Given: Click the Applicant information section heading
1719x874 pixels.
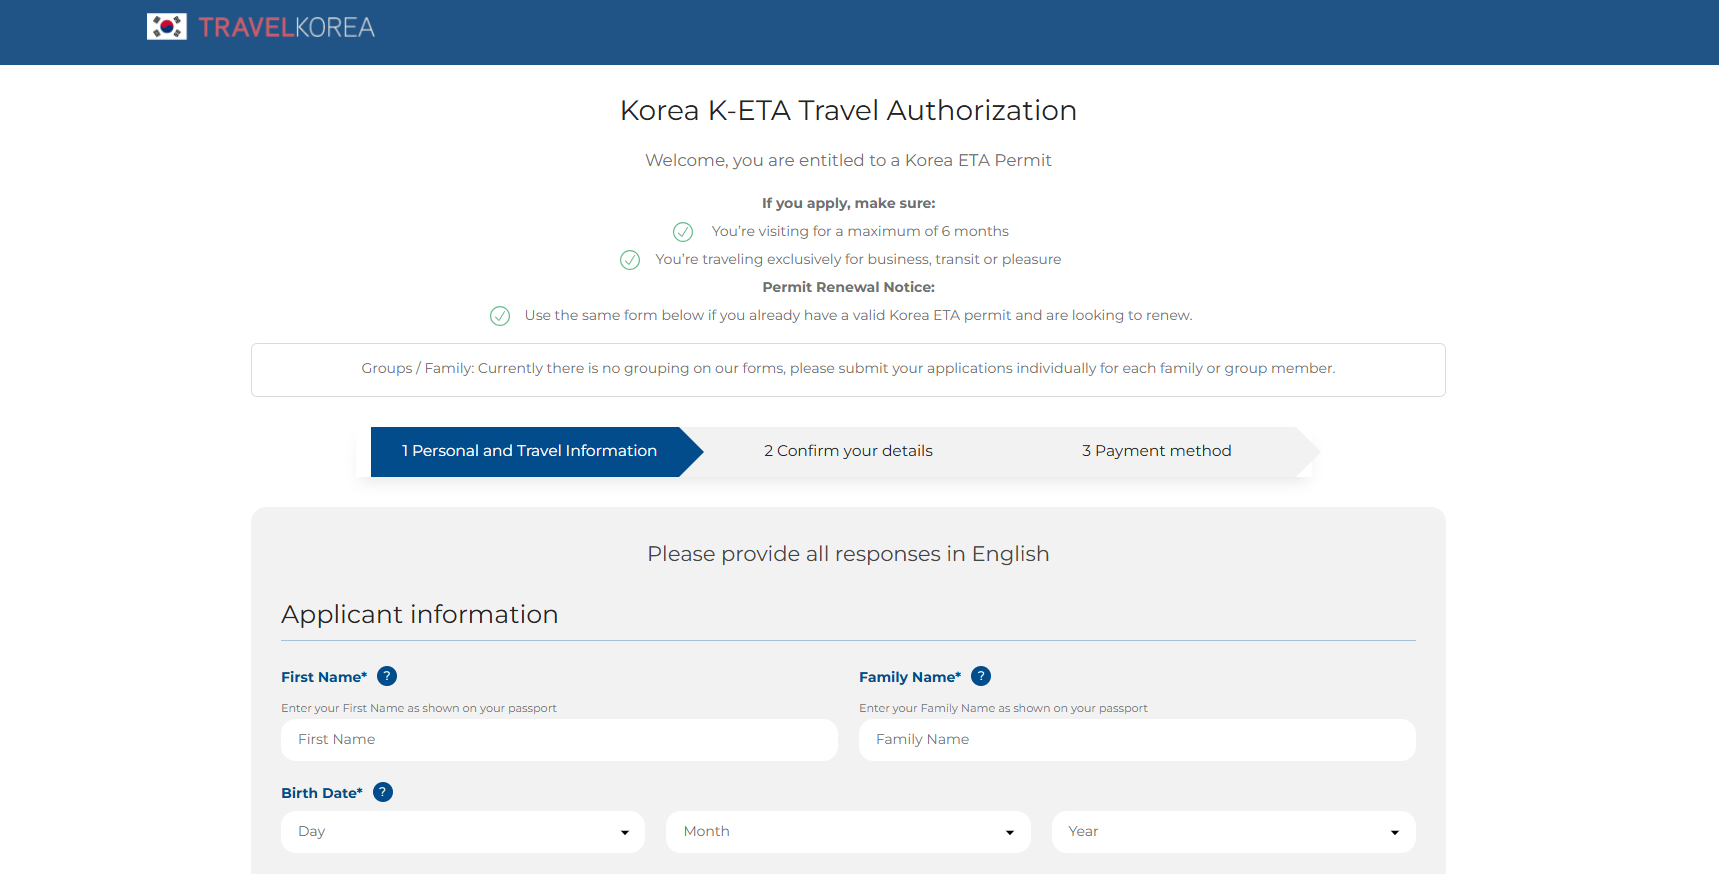Looking at the screenshot, I should tap(420, 614).
